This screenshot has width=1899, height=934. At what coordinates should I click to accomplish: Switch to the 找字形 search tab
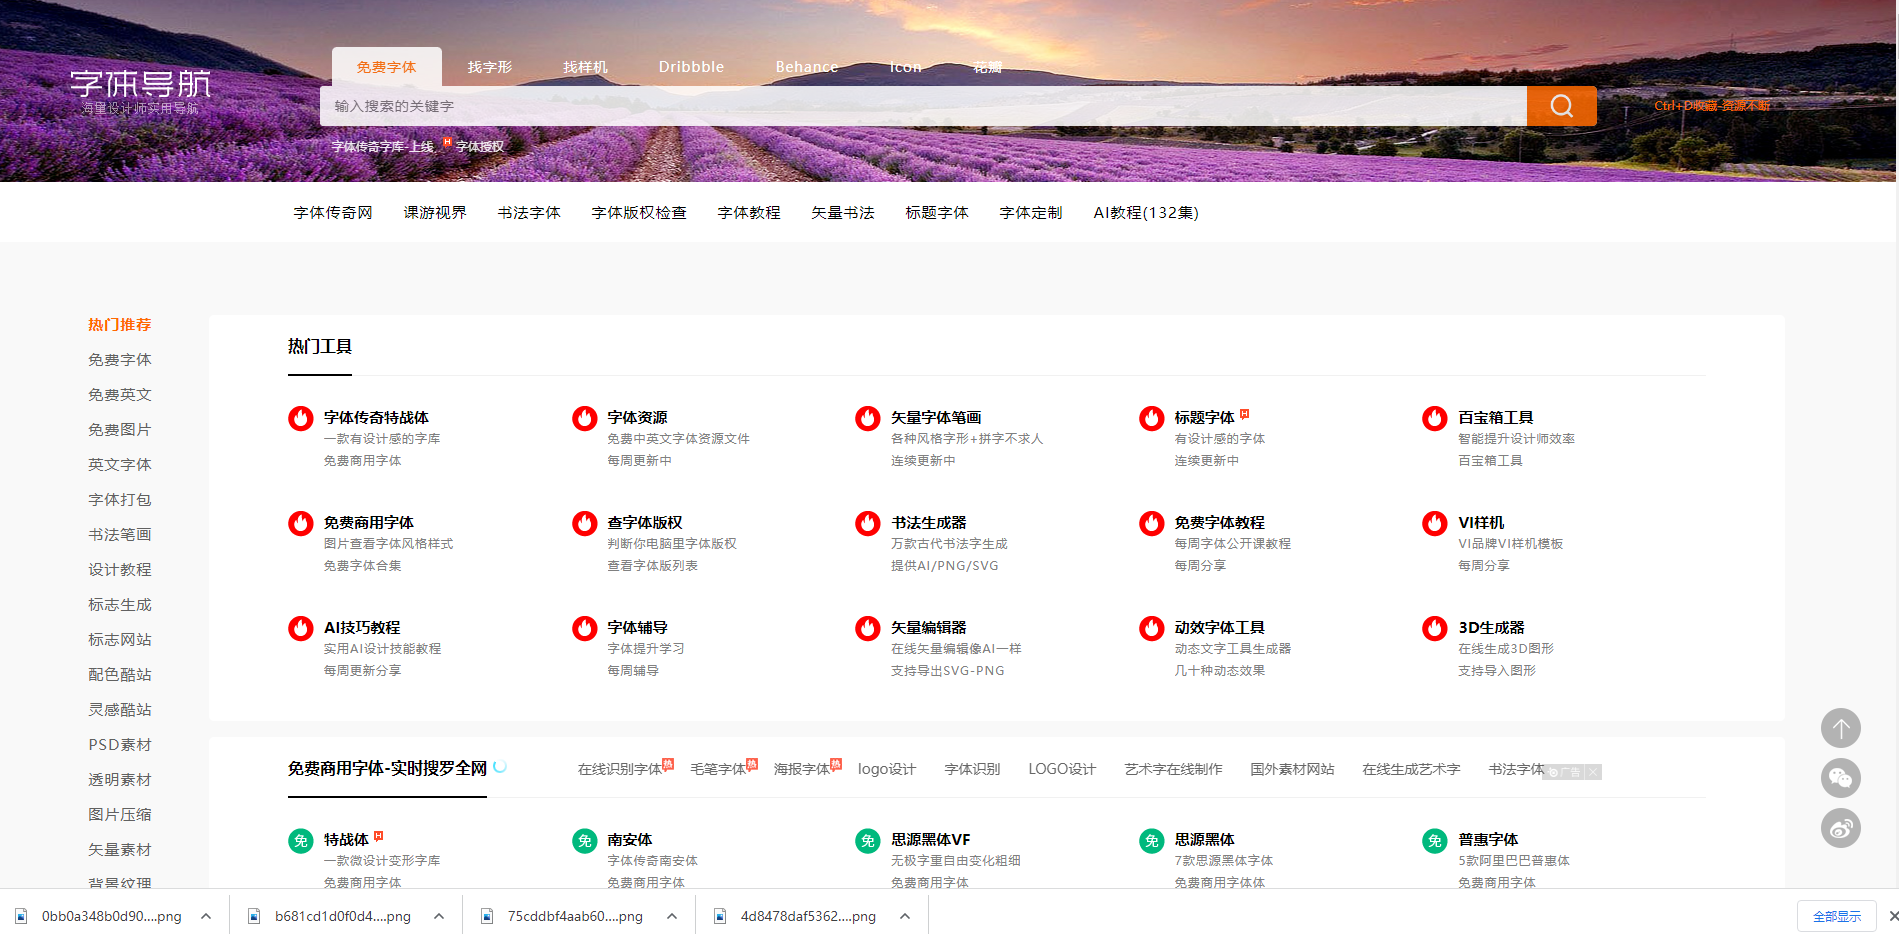coord(490,67)
